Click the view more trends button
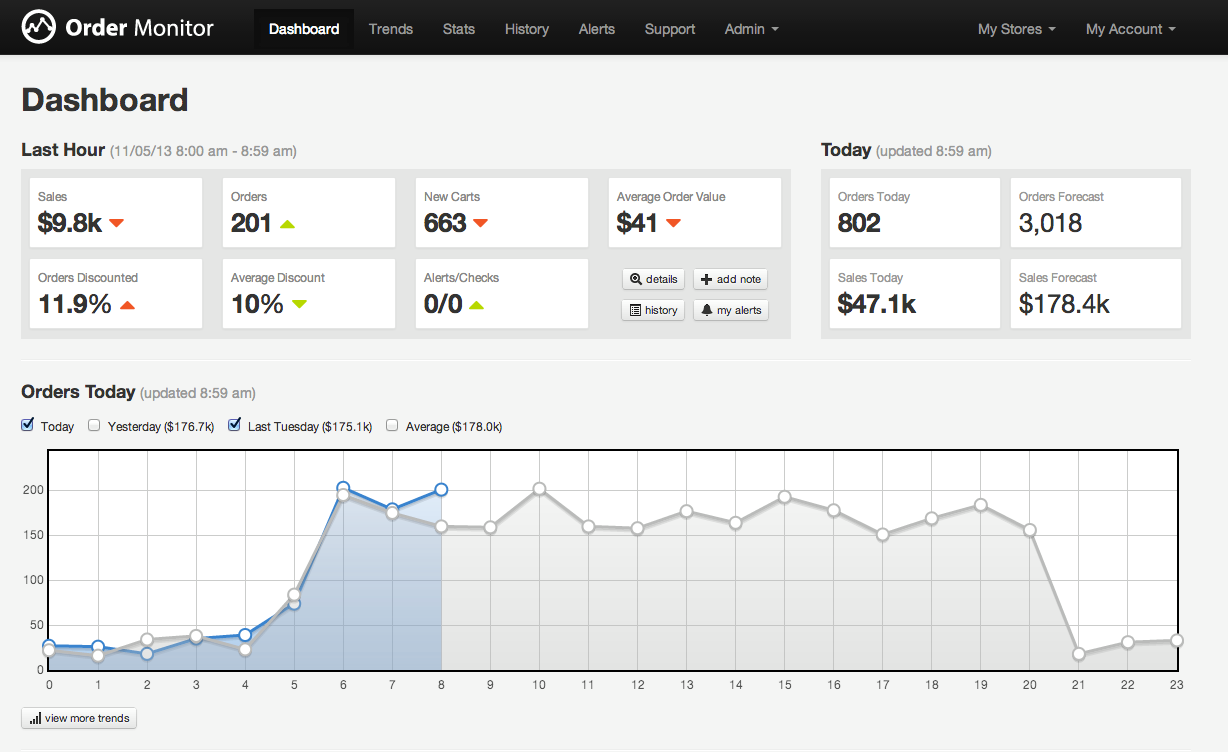The image size is (1228, 752). click(79, 718)
